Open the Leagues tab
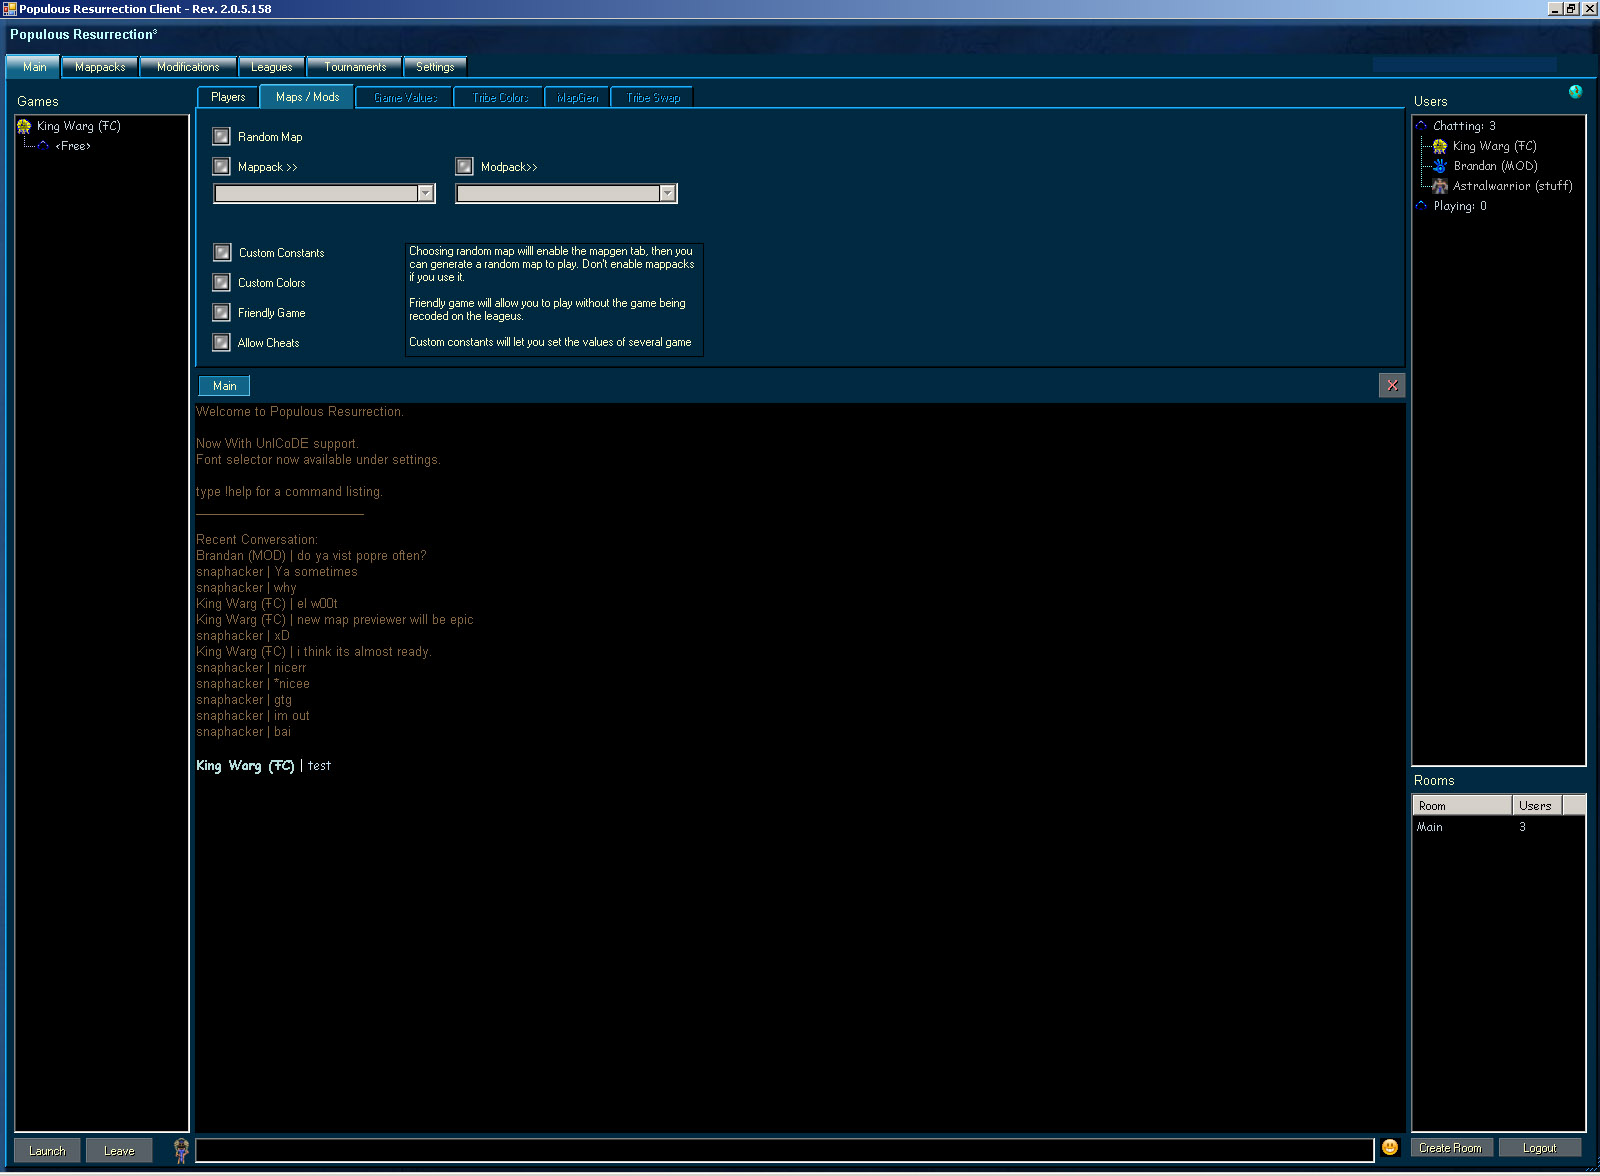 [x=271, y=67]
